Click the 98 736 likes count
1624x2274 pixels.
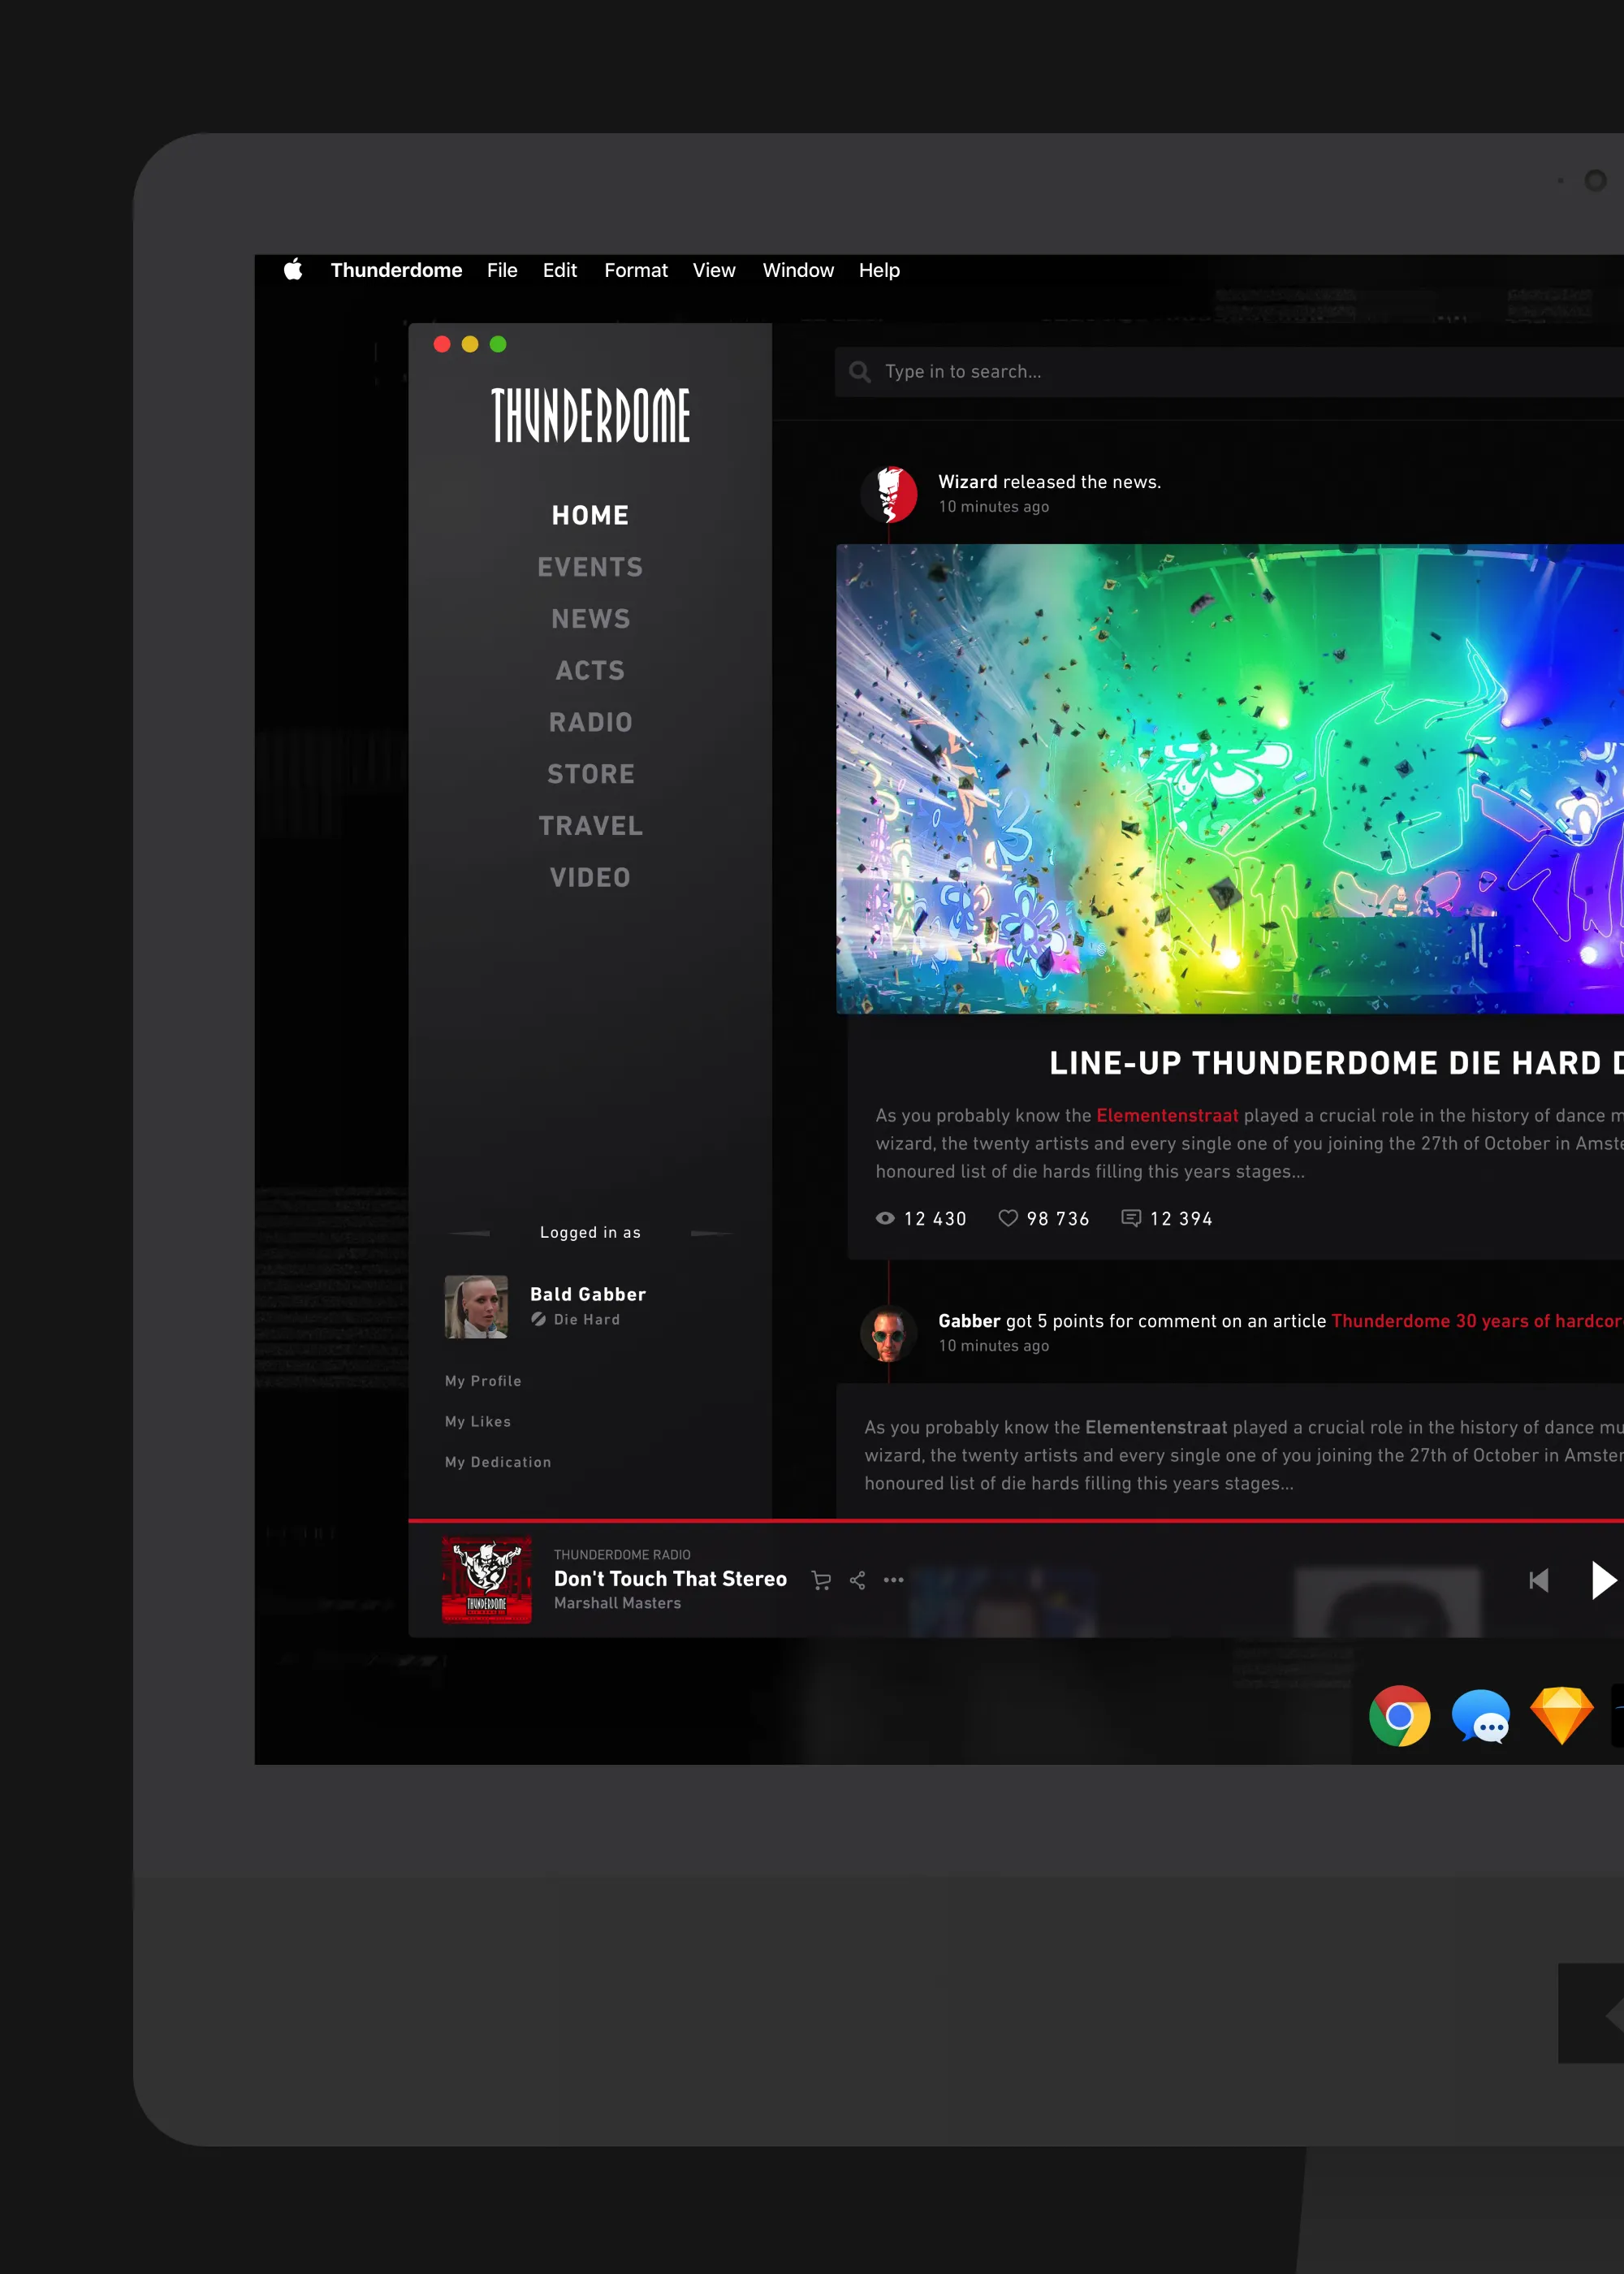point(1058,1219)
